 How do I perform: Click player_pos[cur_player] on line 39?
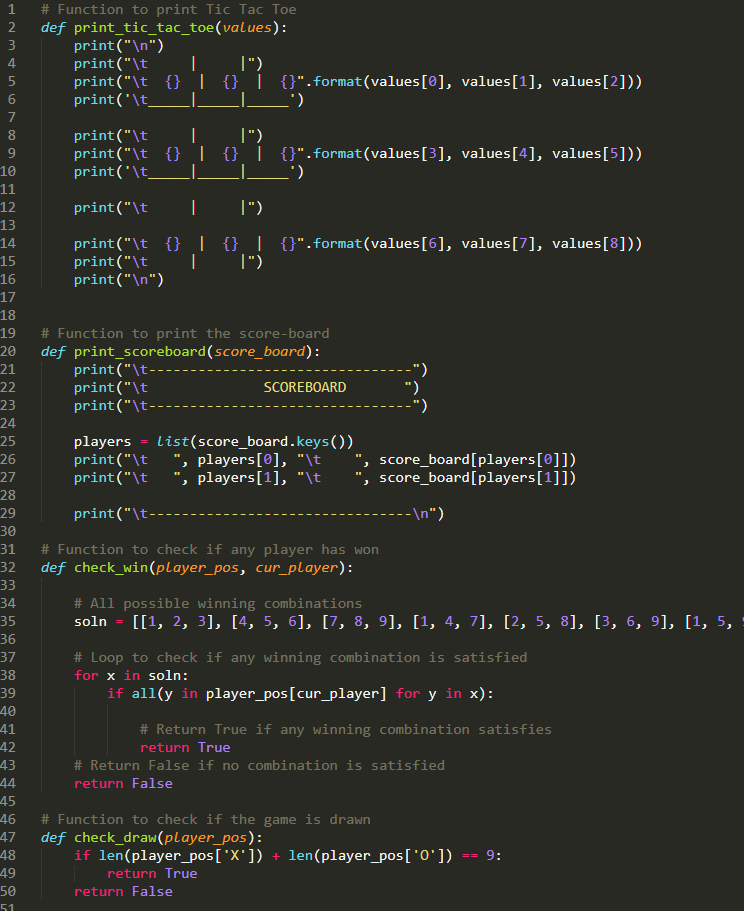point(296,694)
